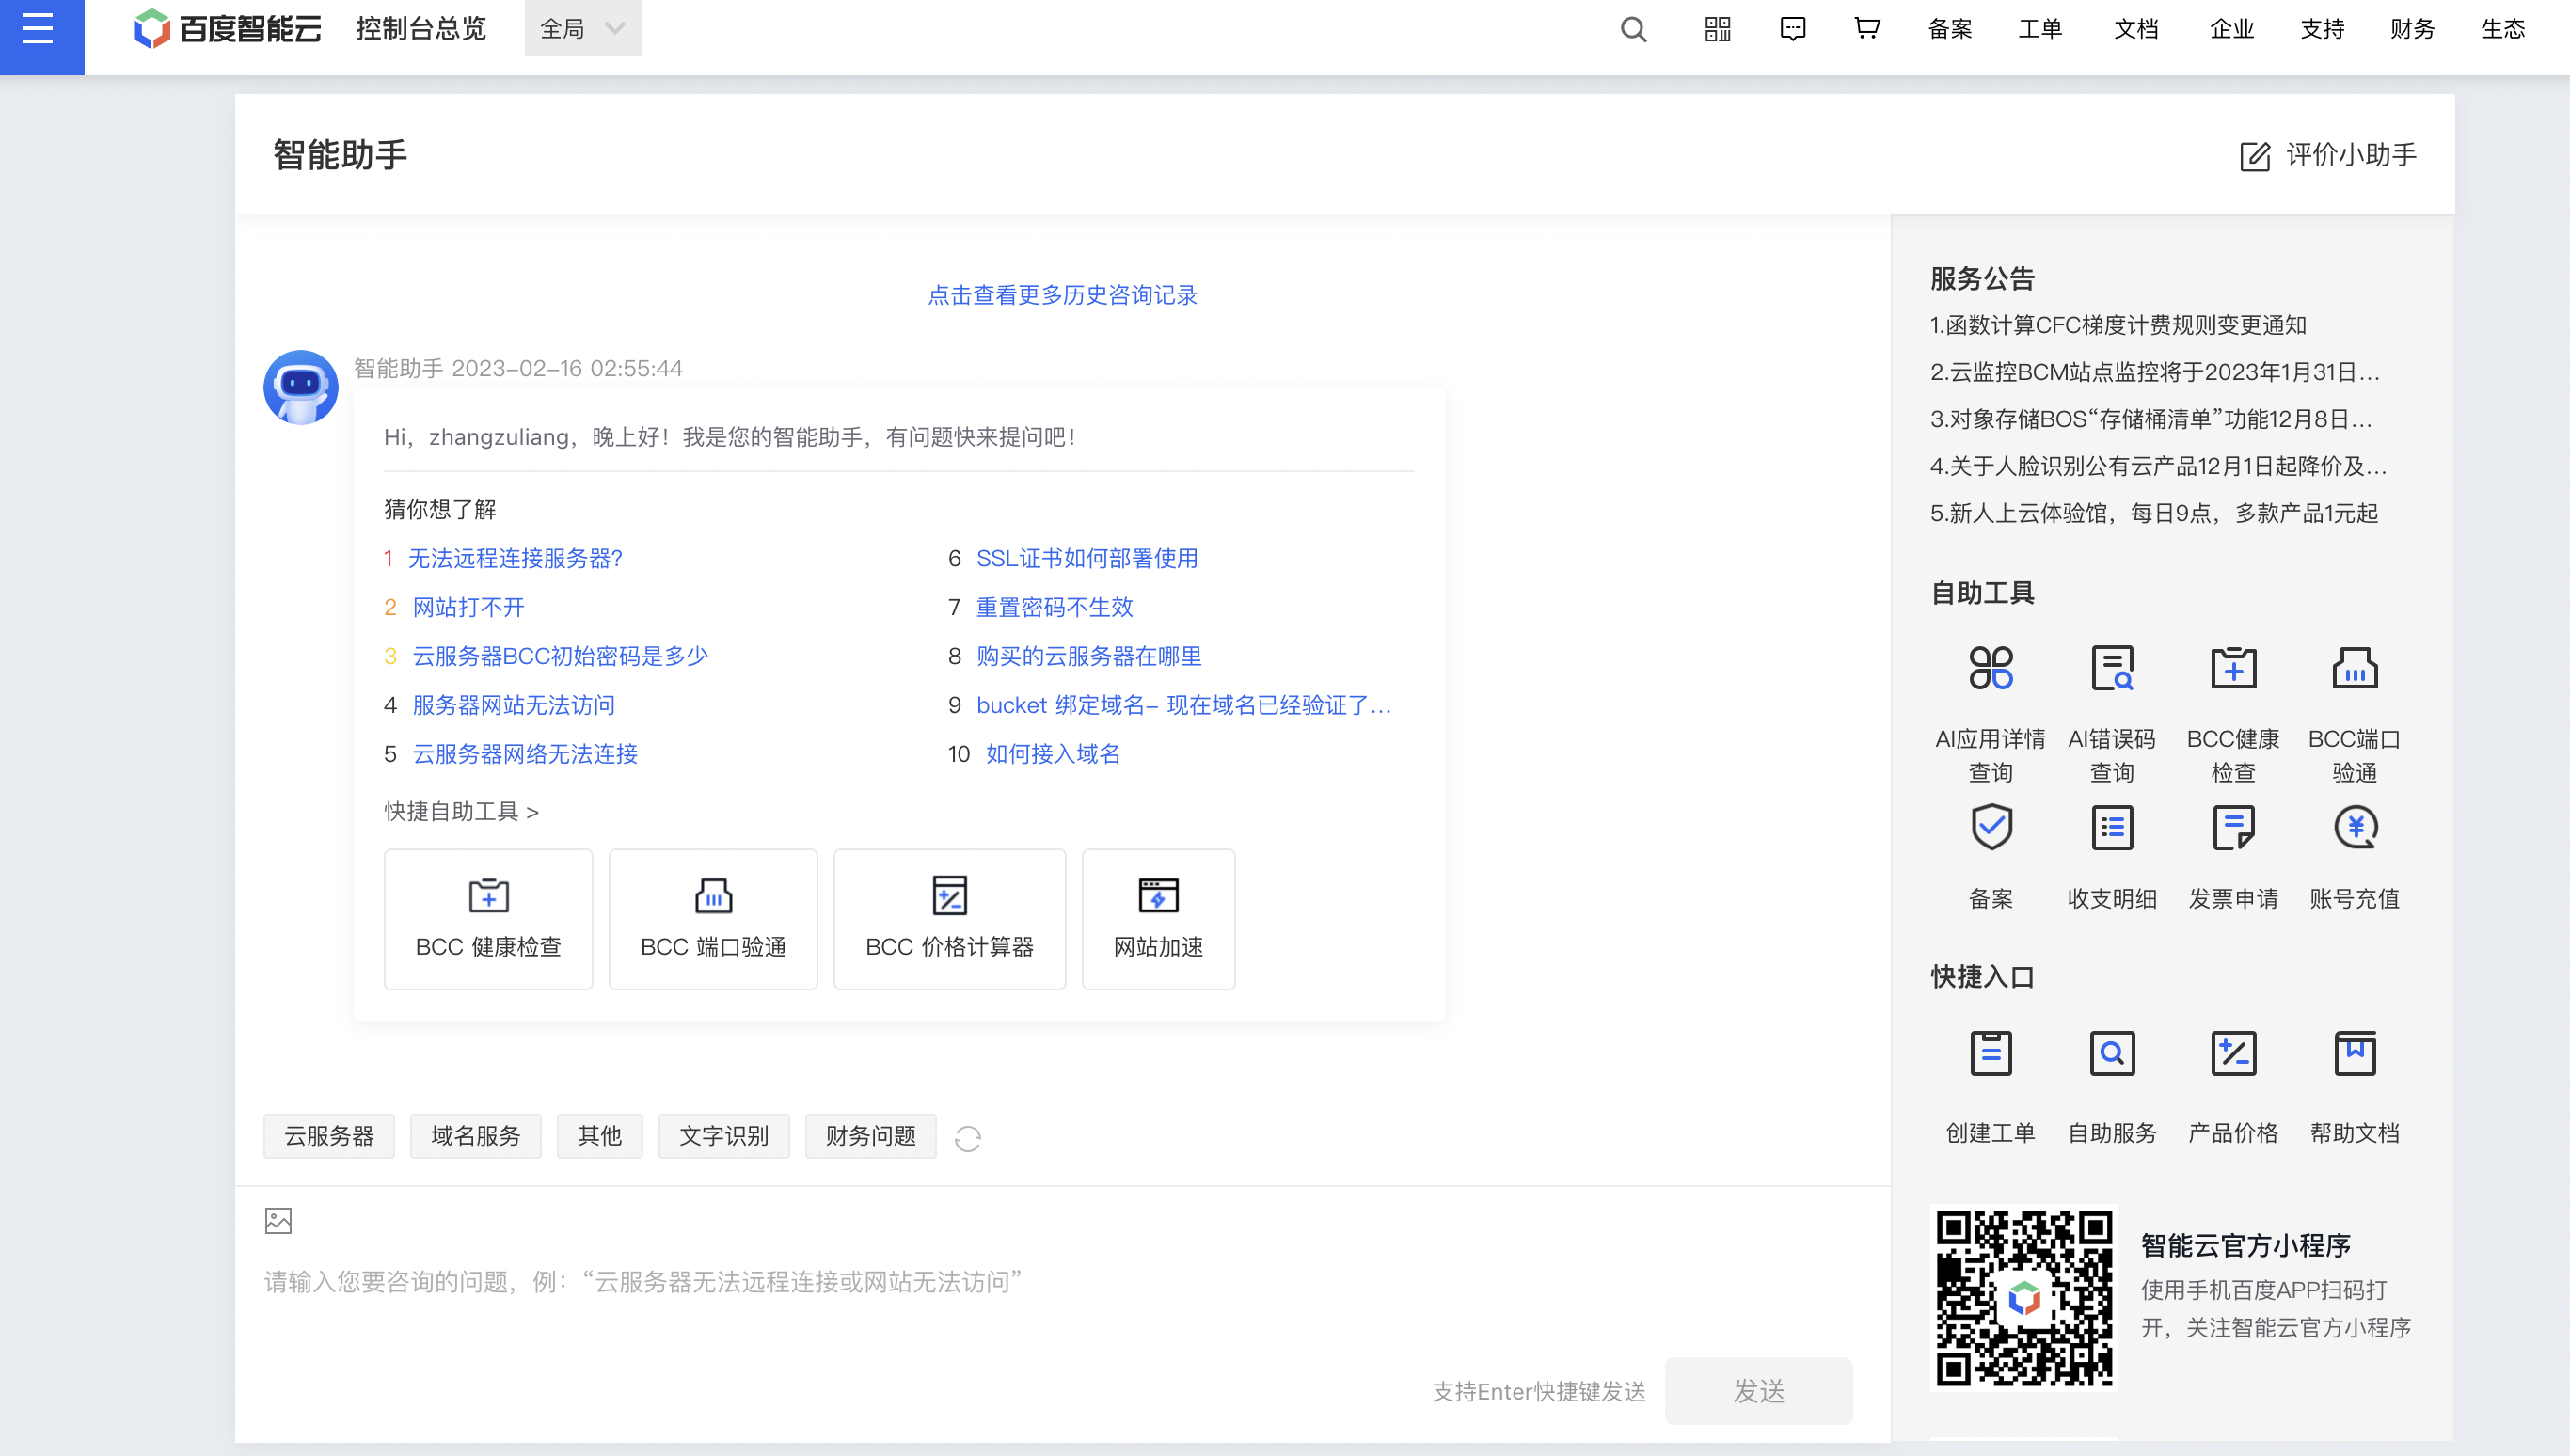Open notice 函数计算CFC梯度计费规则变更通知
Viewport: 2570px width, 1456px height.
coord(2117,325)
